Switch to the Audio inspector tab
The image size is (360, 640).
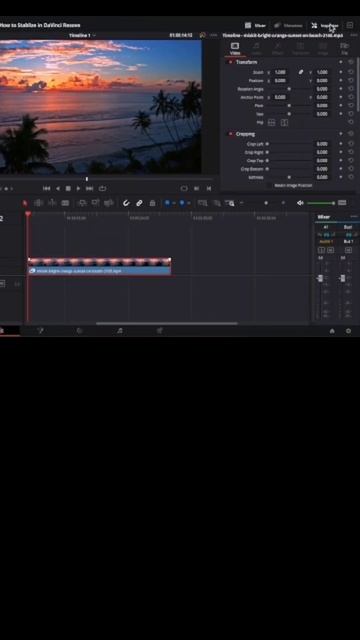click(257, 48)
